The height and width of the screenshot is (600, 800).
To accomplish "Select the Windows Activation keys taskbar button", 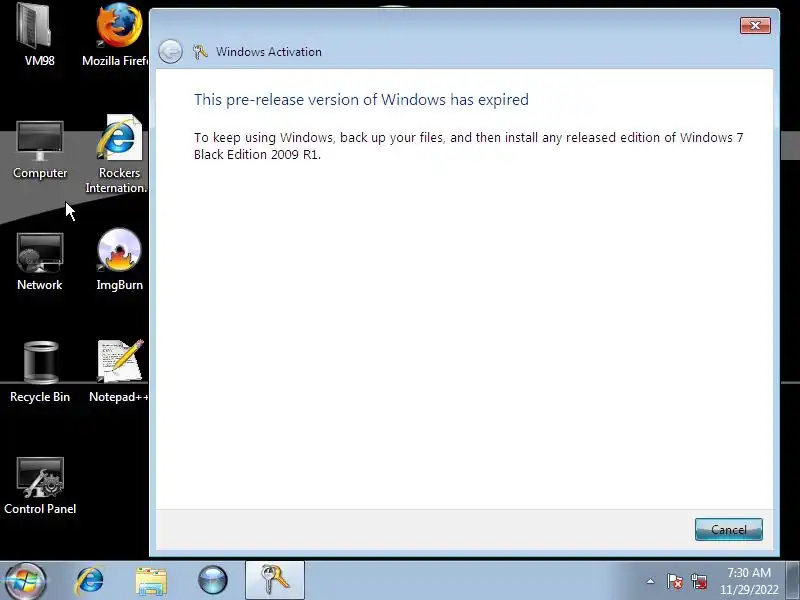I will pyautogui.click(x=275, y=580).
